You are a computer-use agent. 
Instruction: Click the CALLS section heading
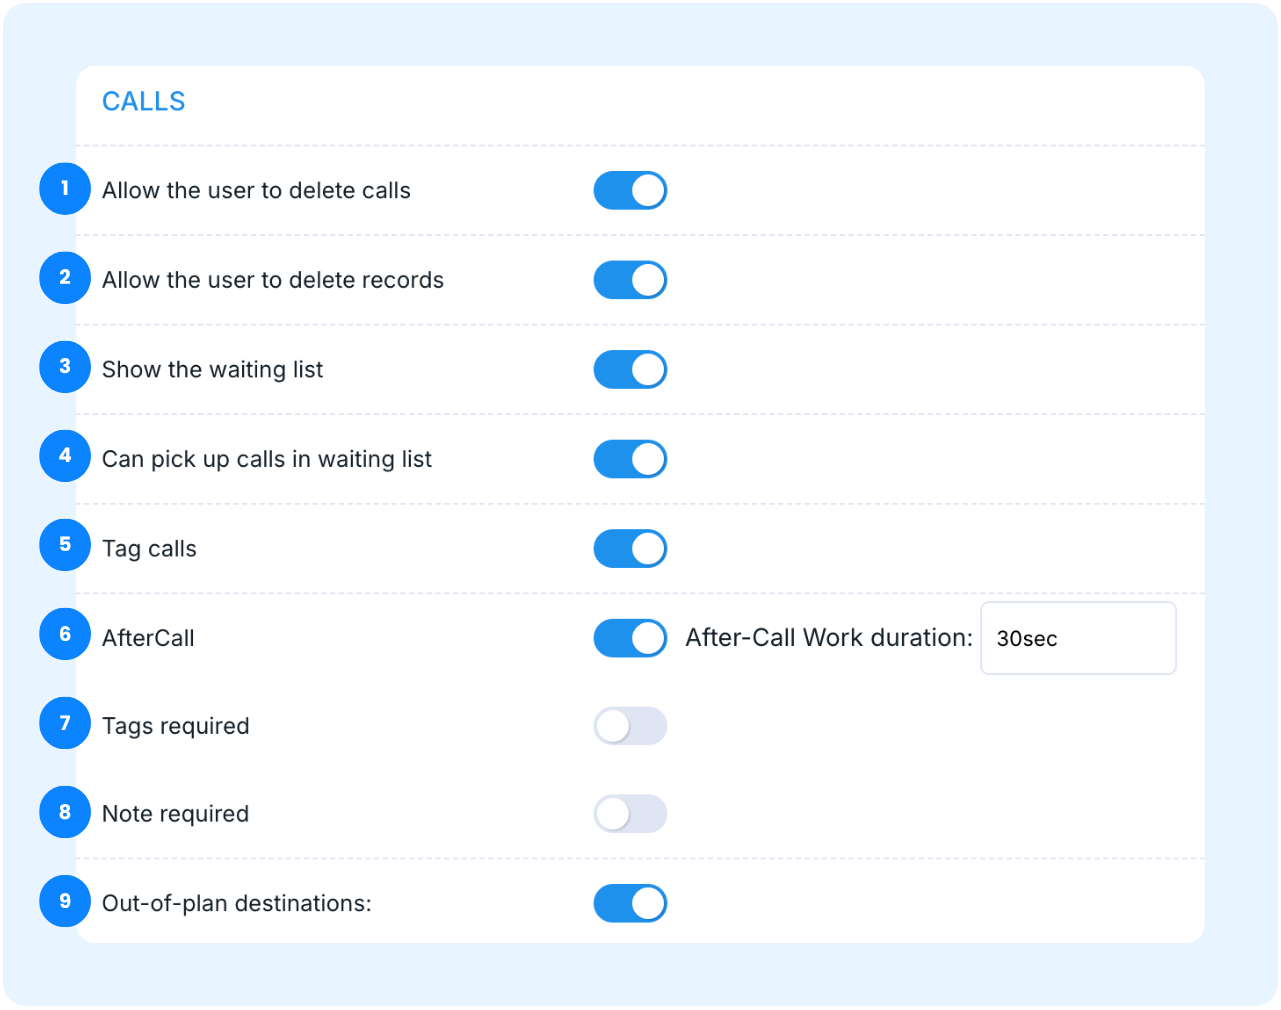pos(144,102)
